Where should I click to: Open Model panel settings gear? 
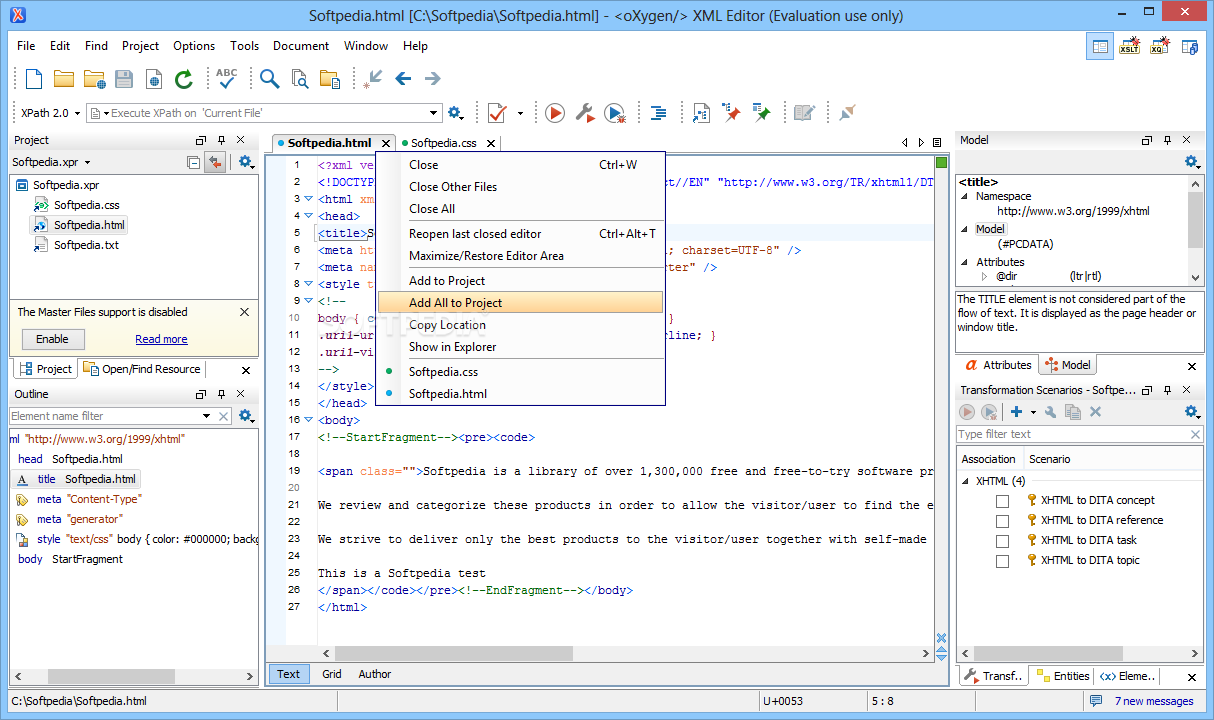(1192, 162)
